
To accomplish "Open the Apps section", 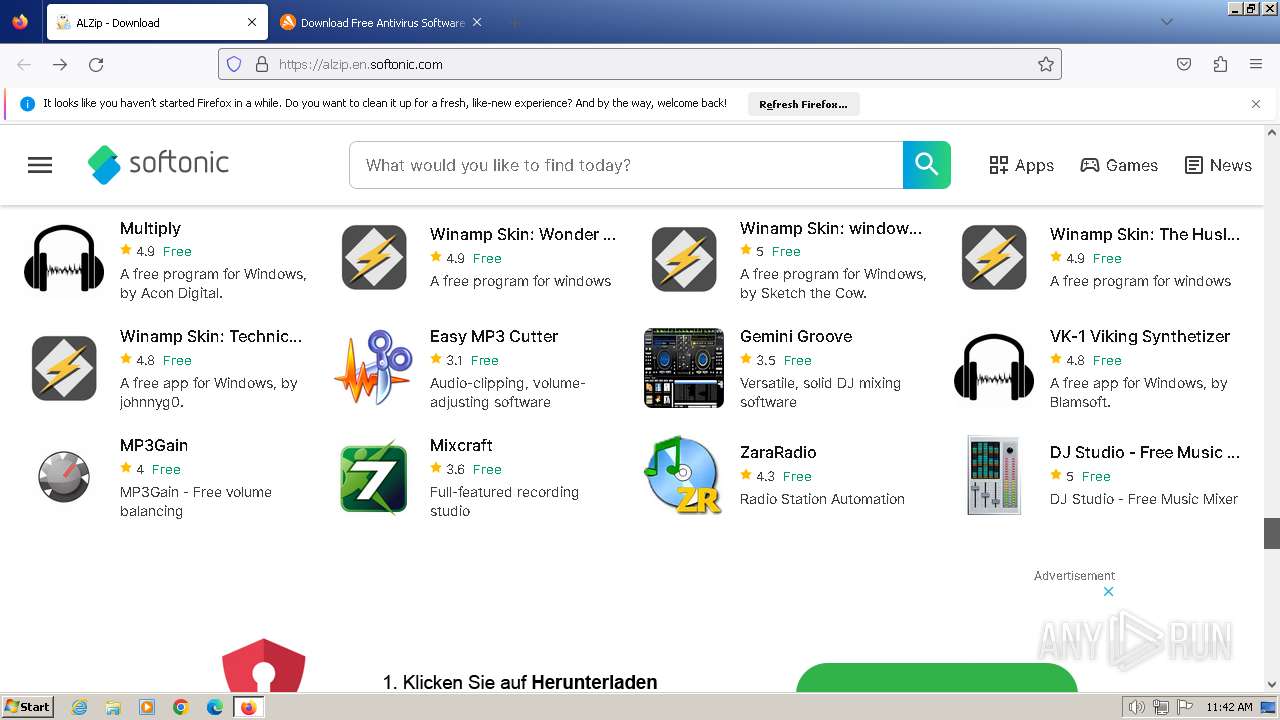I will [1021, 165].
